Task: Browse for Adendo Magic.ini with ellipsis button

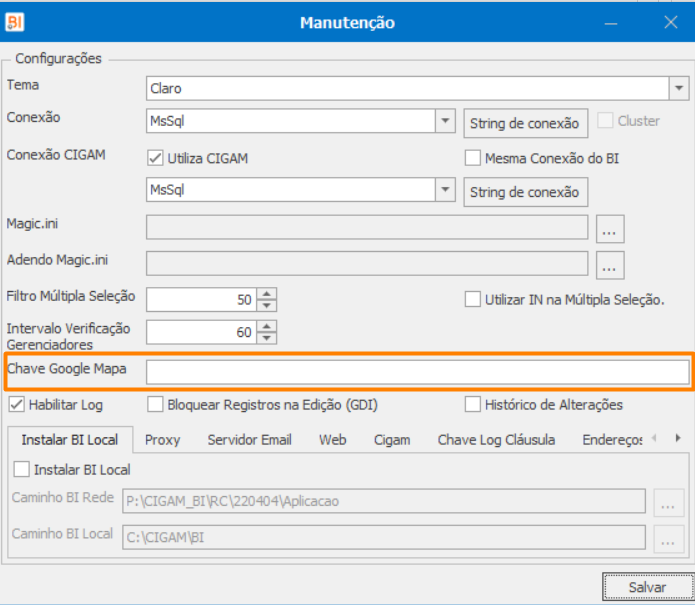Action: pos(610,264)
